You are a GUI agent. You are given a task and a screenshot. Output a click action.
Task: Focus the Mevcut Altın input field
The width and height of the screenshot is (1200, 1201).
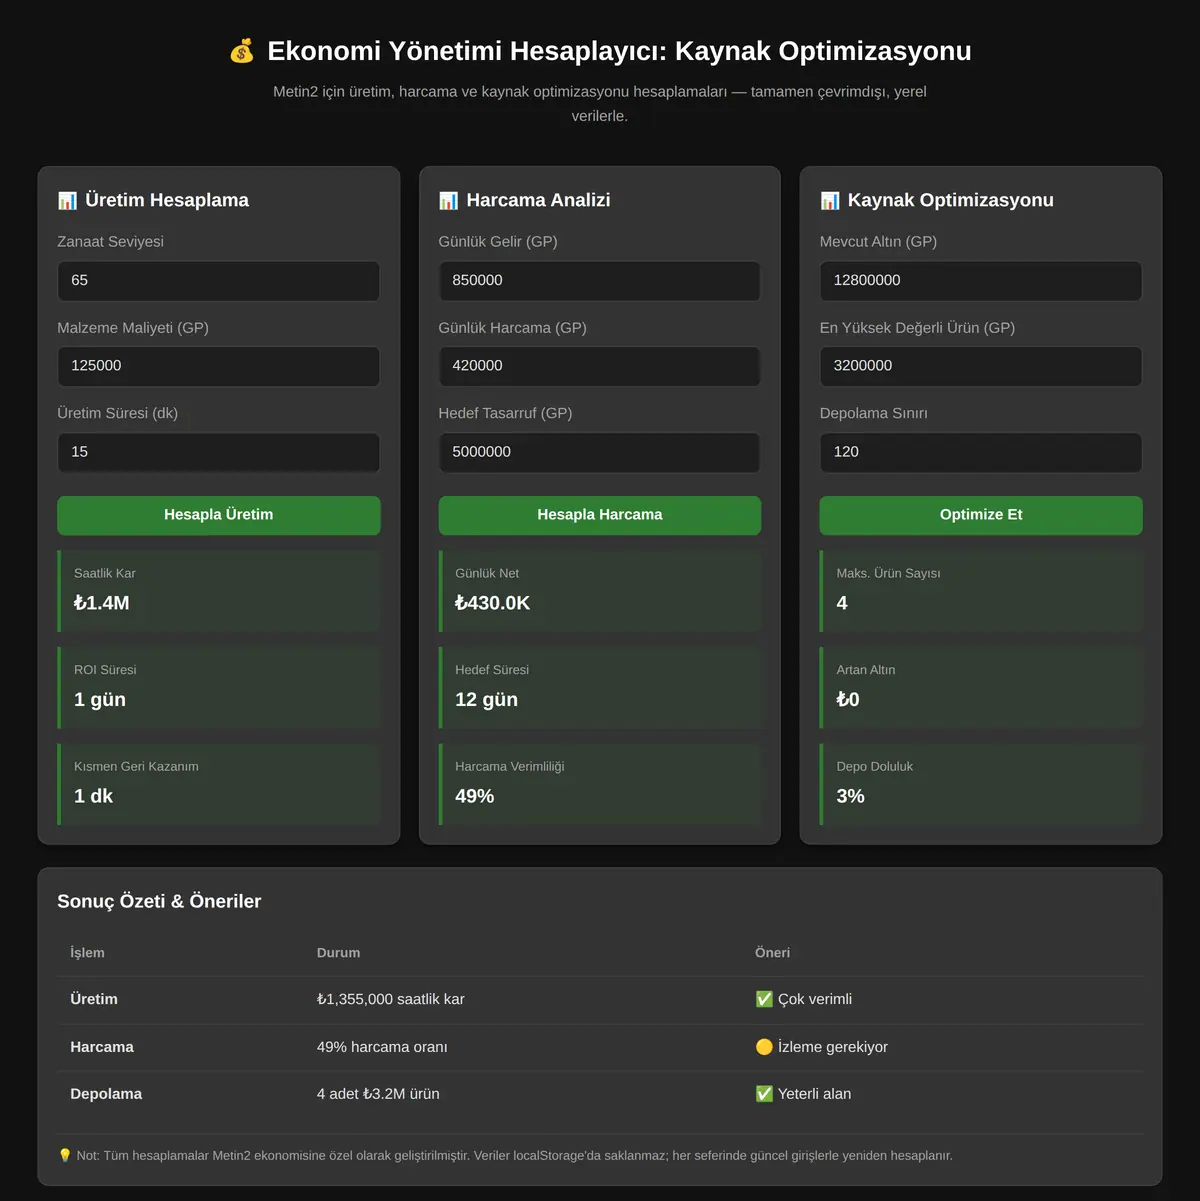[981, 281]
